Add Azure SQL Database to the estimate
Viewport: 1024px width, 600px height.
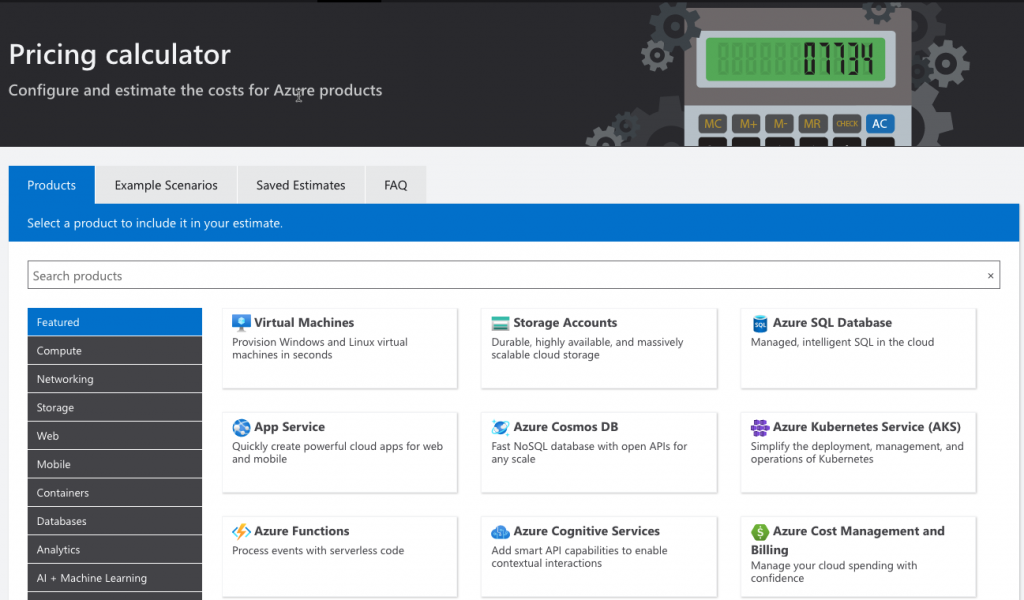pos(858,349)
